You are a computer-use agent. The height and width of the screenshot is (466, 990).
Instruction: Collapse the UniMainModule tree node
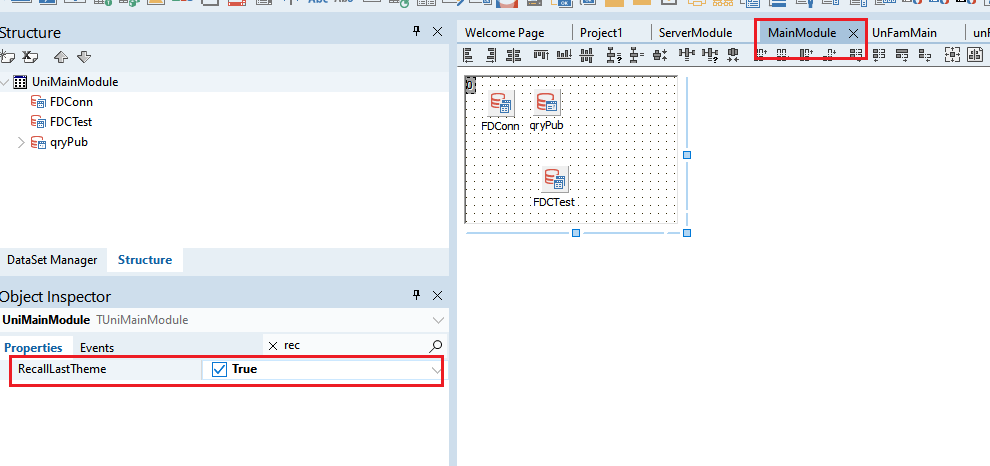tap(5, 82)
